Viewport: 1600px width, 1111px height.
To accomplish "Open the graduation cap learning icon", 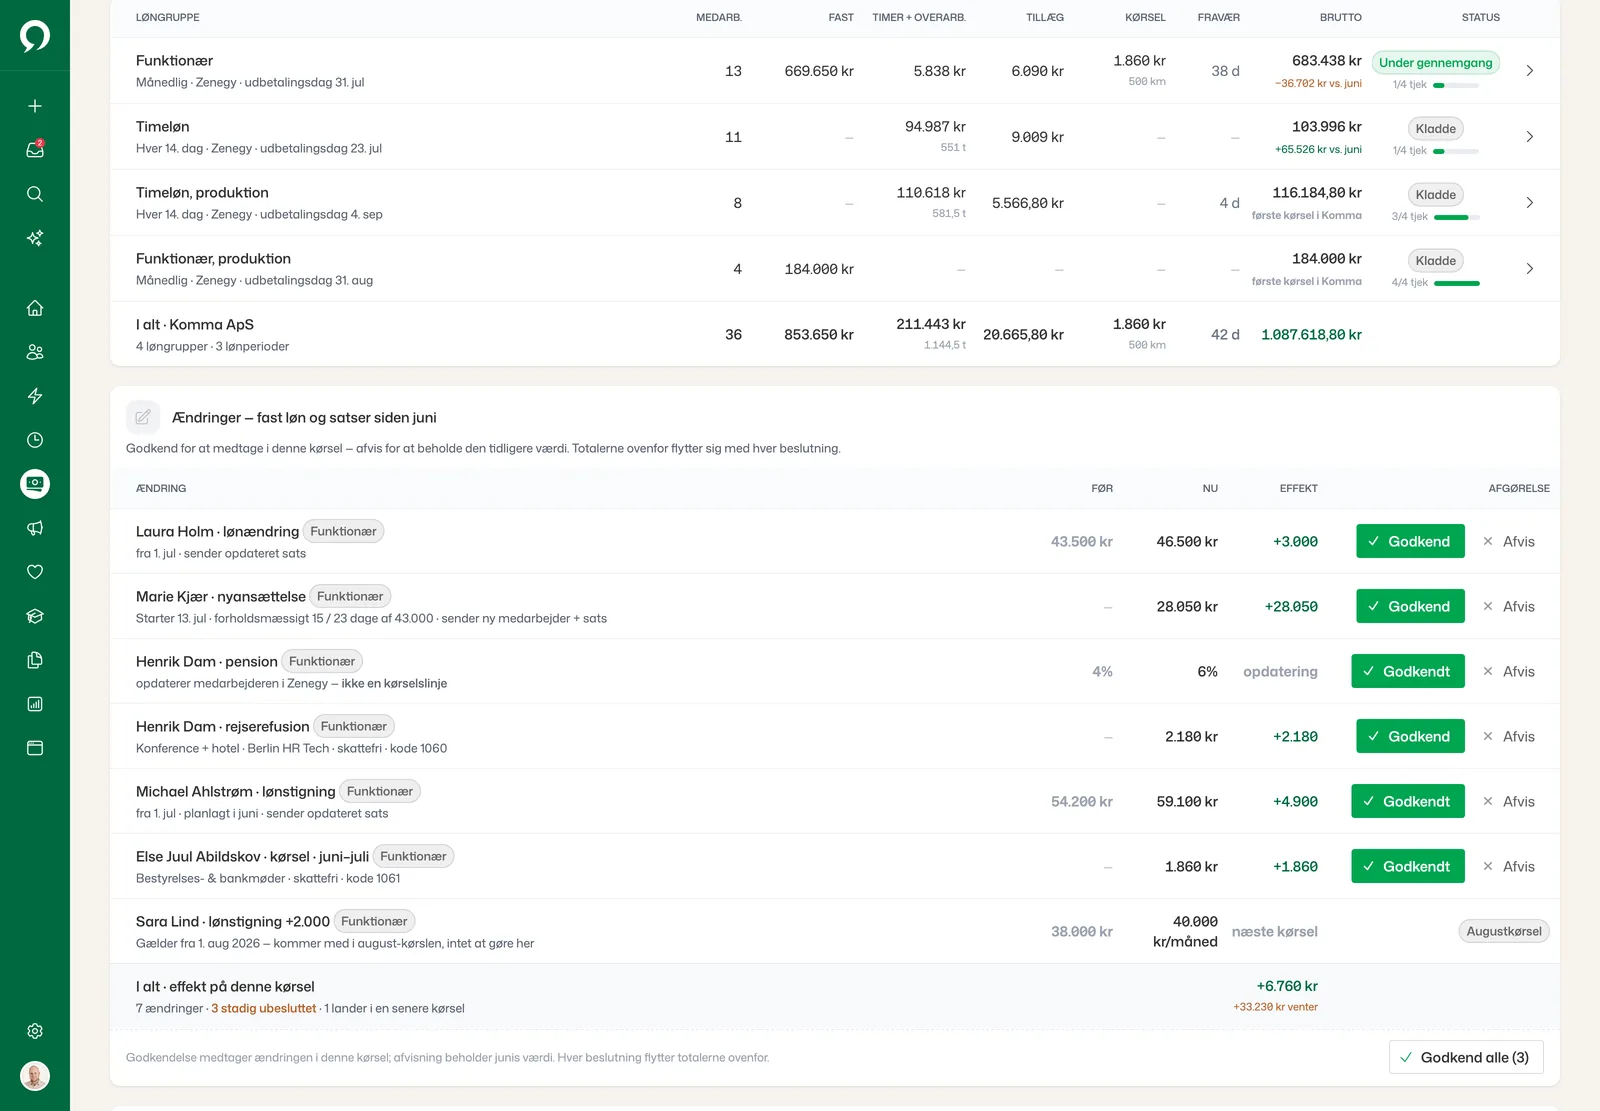I will tap(35, 616).
